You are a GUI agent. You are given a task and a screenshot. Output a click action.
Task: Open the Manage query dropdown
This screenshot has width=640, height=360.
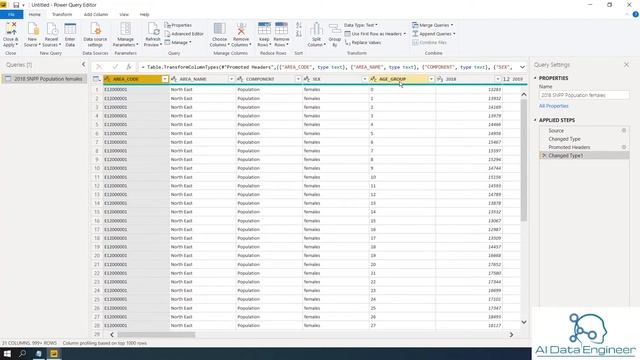(x=178, y=42)
